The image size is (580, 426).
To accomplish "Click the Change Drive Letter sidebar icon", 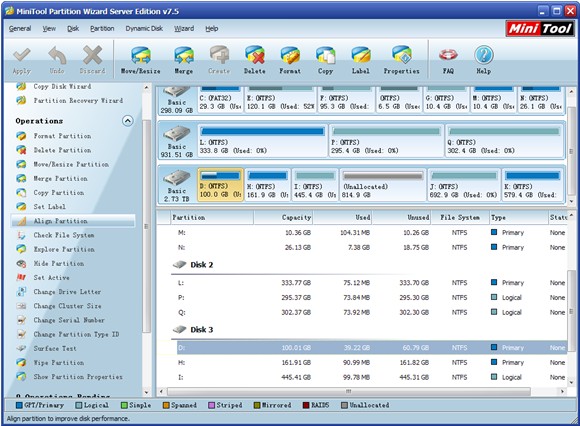I will click(x=21, y=291).
